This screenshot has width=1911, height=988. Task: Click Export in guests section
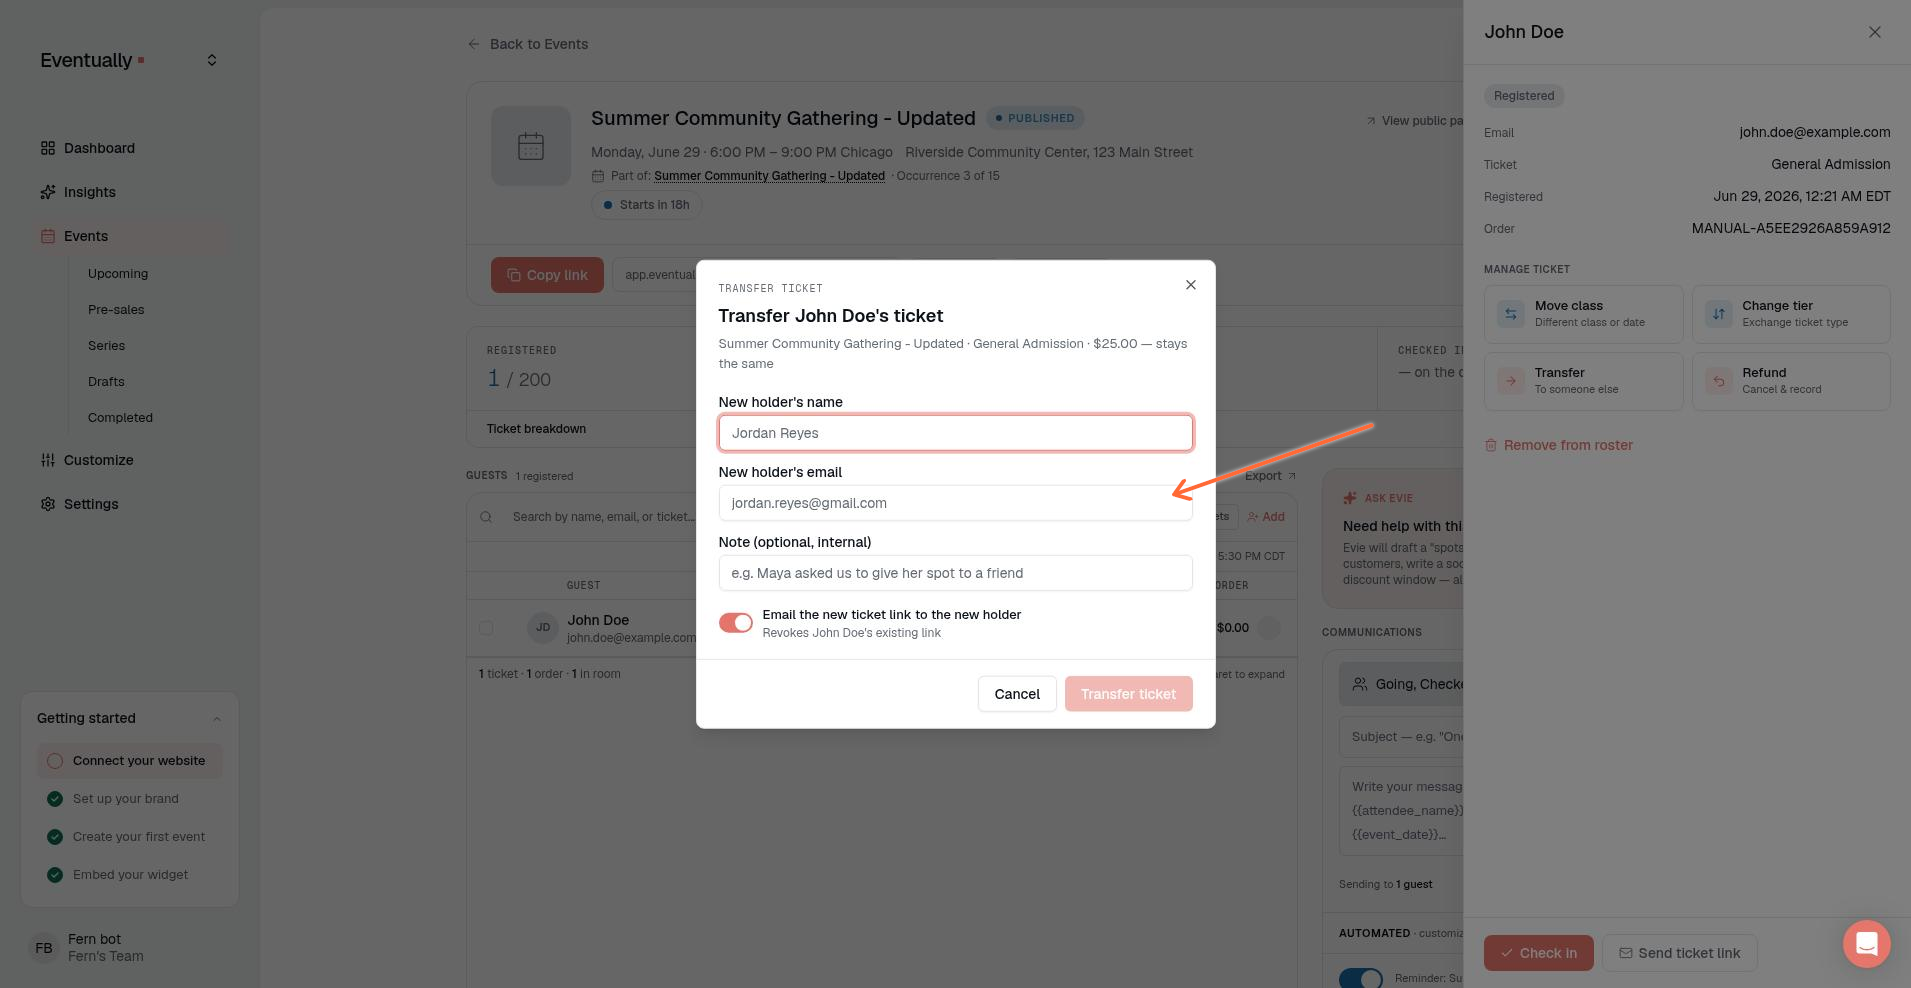point(1270,476)
